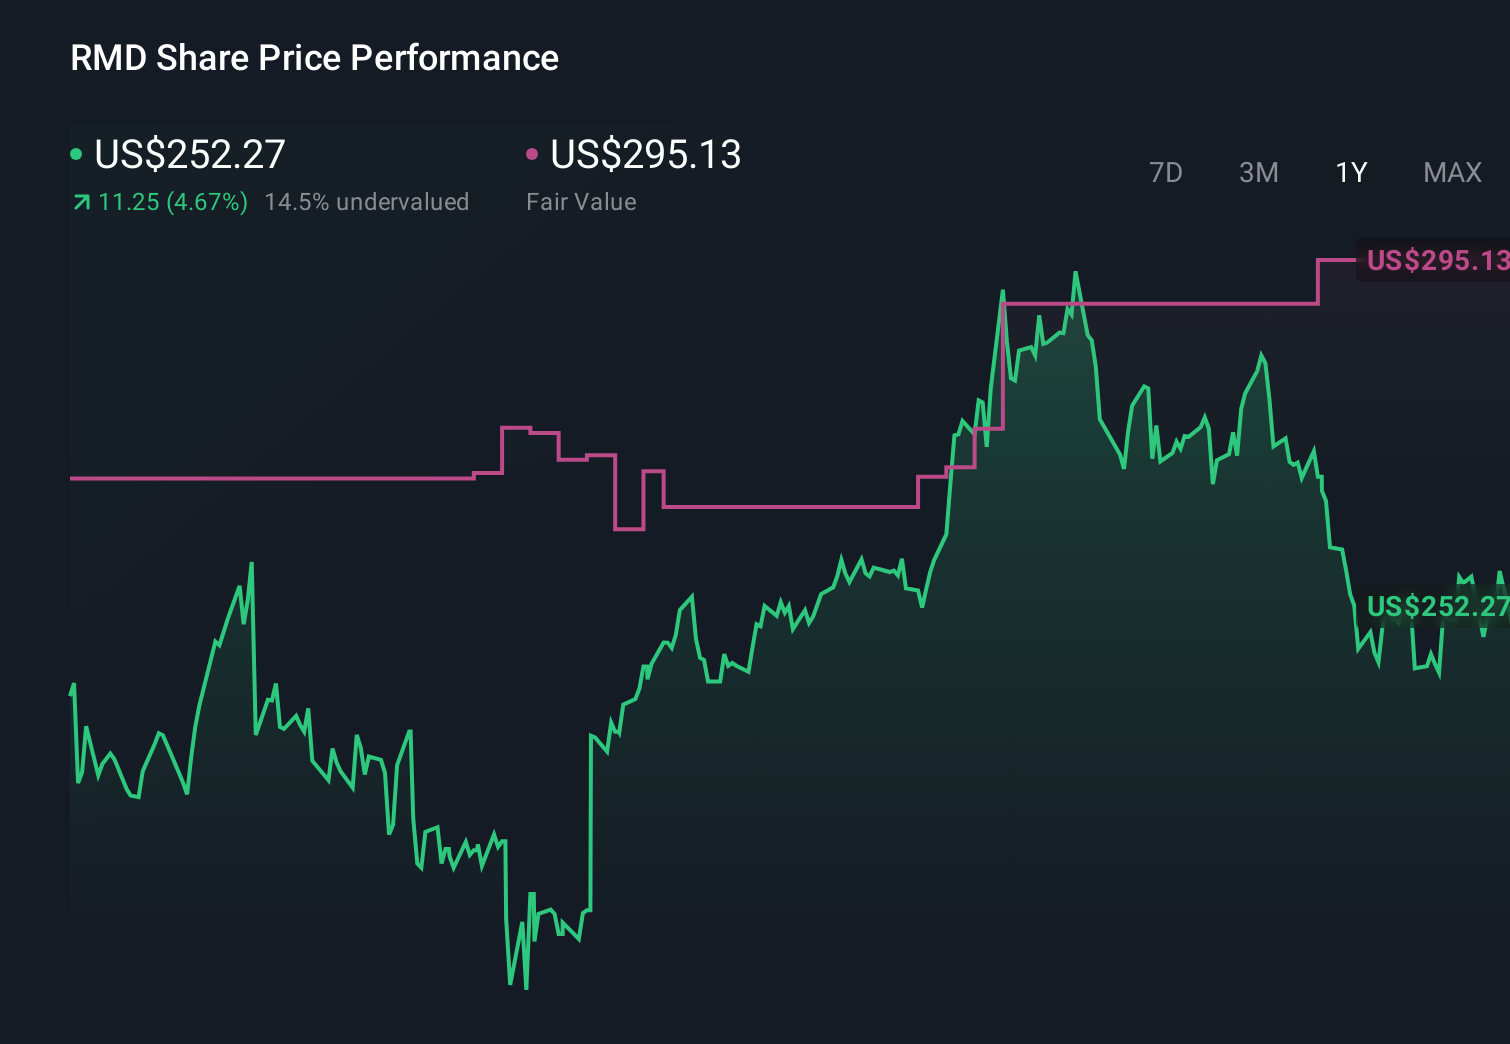1510x1044 pixels.
Task: Click the green share price line peak
Action: (1077, 272)
